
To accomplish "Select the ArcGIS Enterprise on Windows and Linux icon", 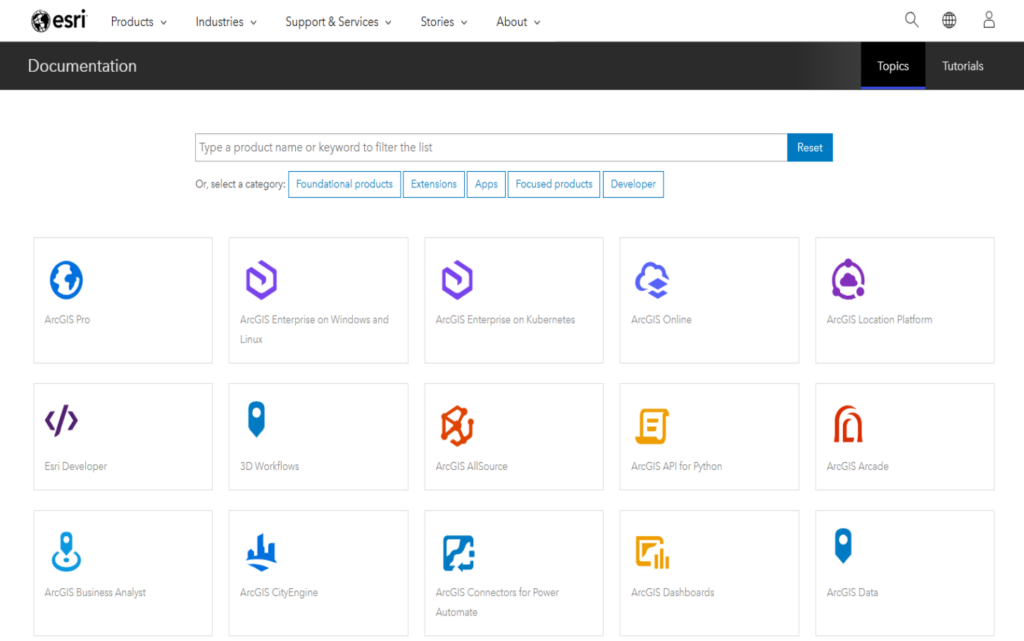I will (261, 280).
